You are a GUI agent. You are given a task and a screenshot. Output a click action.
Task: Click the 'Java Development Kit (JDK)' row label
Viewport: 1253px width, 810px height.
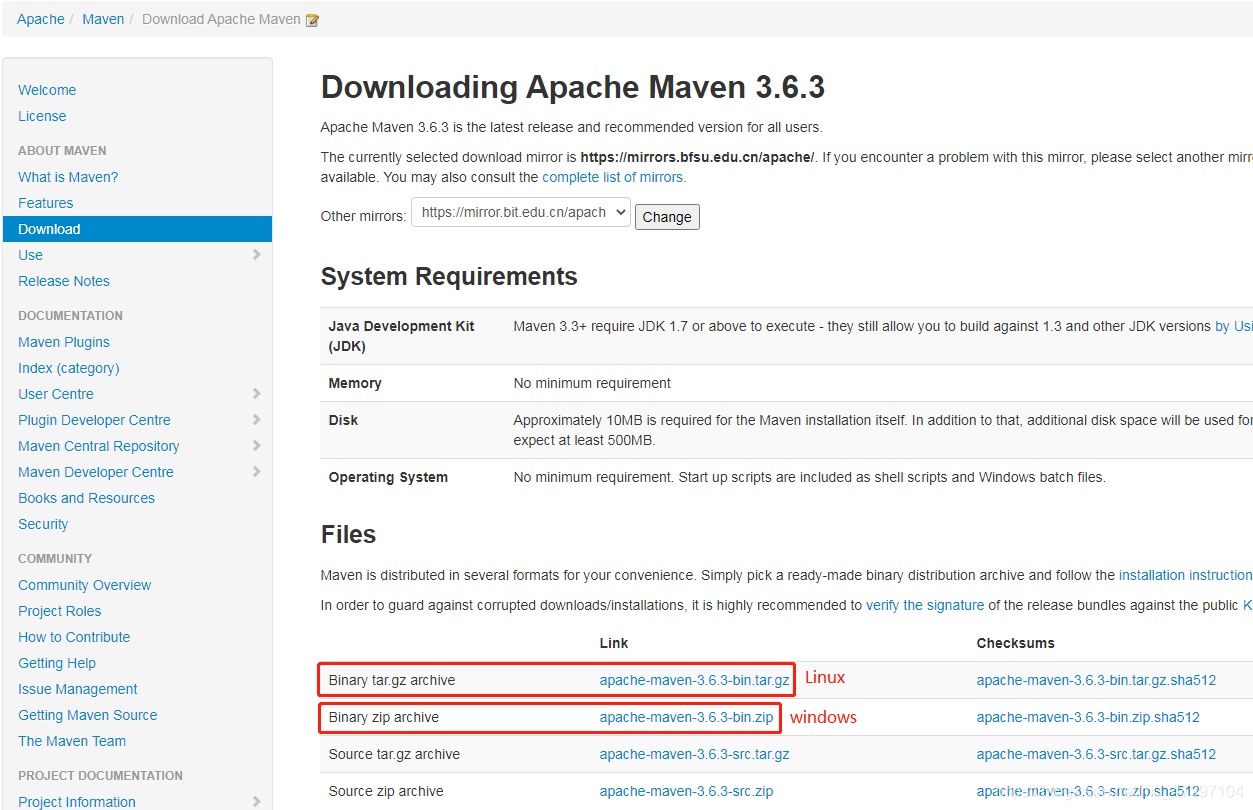coord(402,336)
